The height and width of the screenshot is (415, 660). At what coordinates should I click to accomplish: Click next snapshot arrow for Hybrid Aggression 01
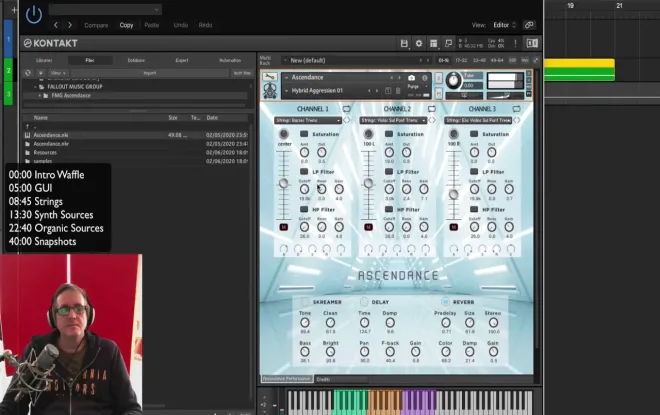pyautogui.click(x=377, y=91)
